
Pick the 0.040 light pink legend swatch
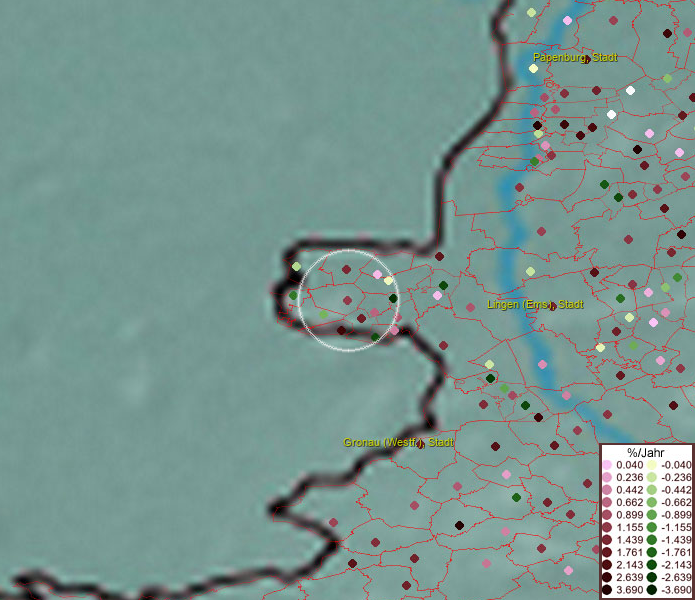pyautogui.click(x=606, y=465)
